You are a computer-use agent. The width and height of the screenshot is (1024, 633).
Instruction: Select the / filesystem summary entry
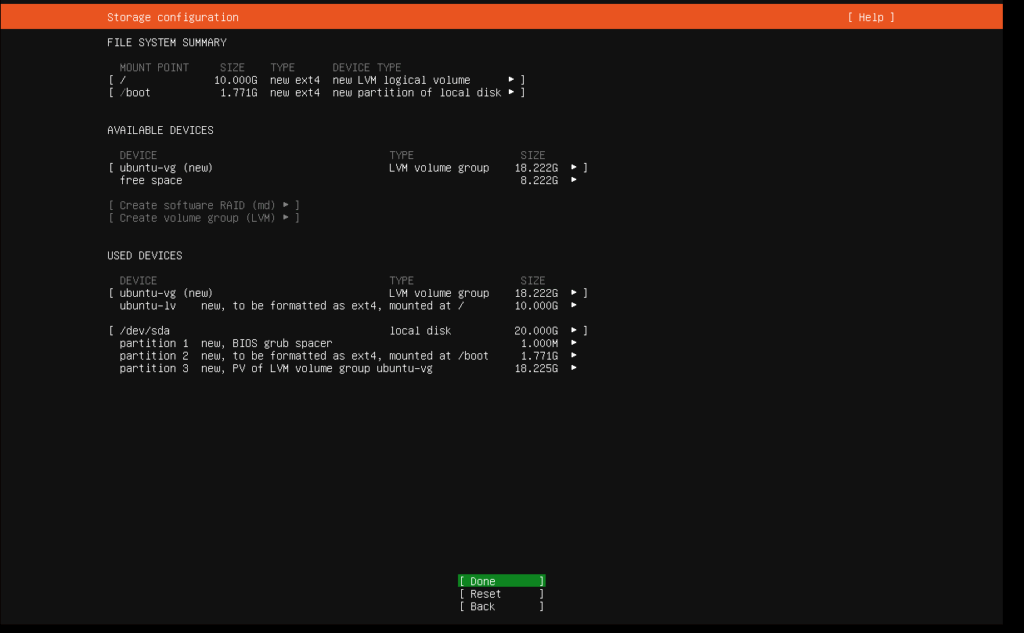(x=300, y=80)
